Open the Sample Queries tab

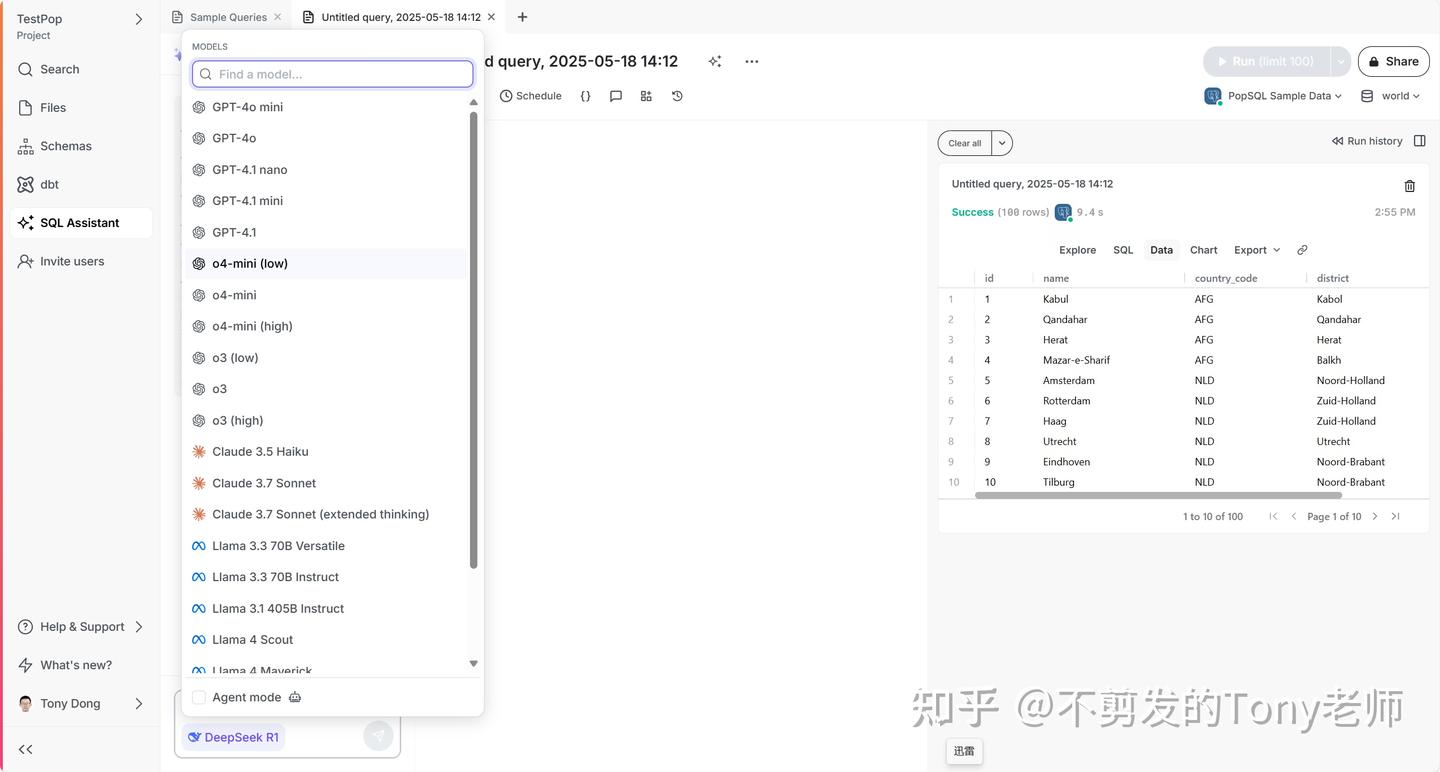tap(228, 16)
